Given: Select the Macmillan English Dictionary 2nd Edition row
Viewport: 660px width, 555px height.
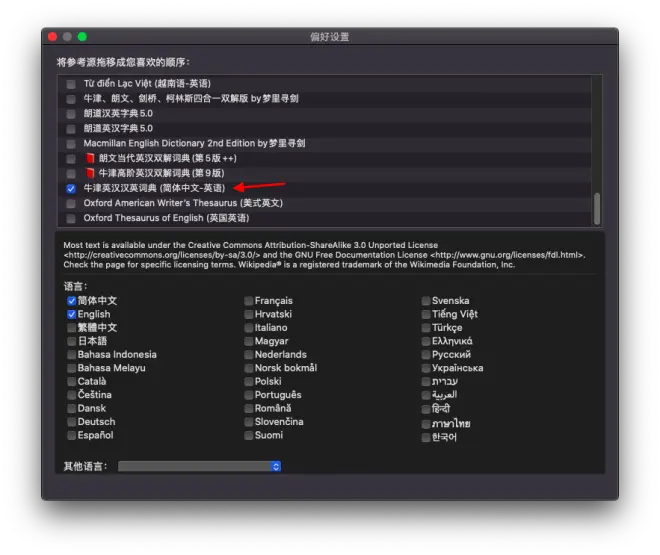Looking at the screenshot, I should (324, 143).
